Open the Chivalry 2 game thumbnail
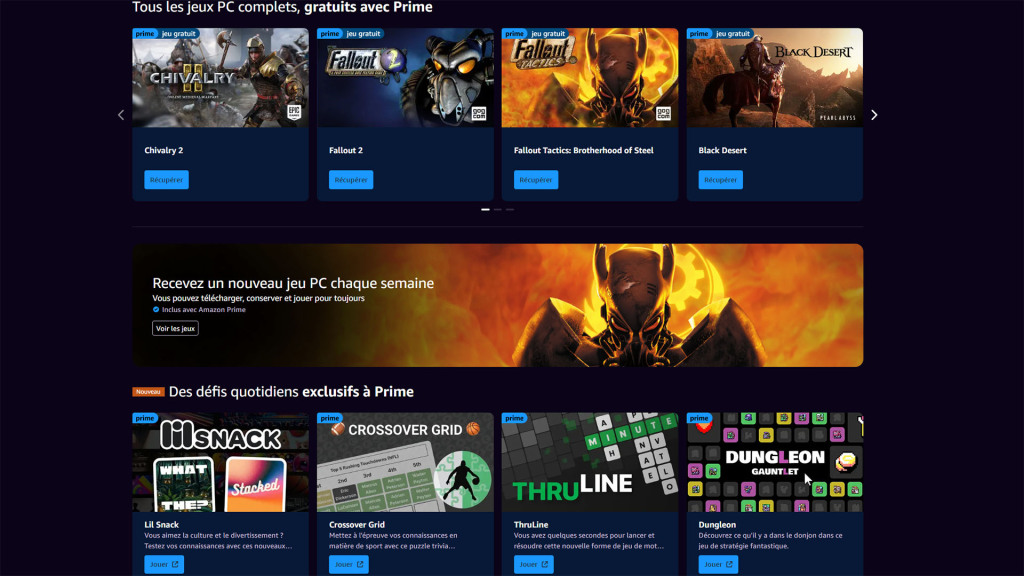This screenshot has width=1024, height=576. (x=221, y=78)
